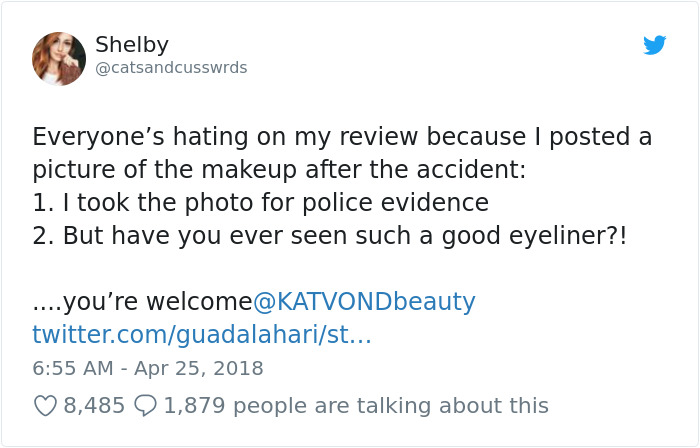This screenshot has height=448, width=700.
Task: Click the display name Shelby
Action: pos(132,44)
